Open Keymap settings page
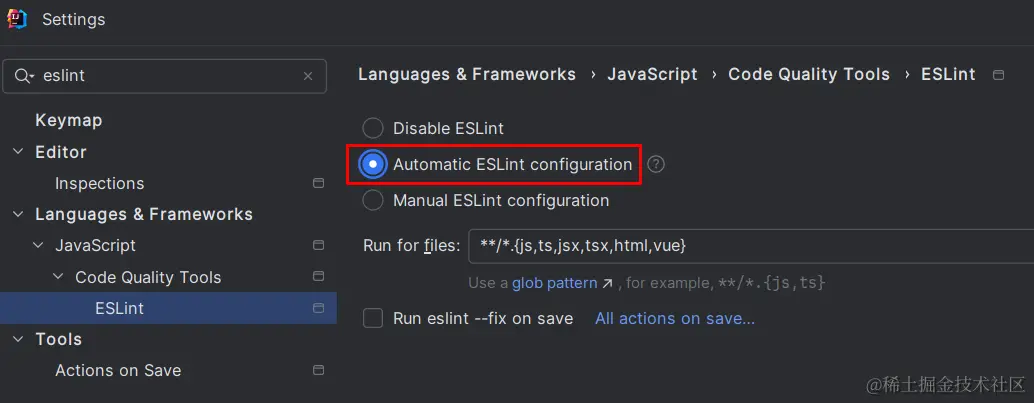 click(x=69, y=121)
